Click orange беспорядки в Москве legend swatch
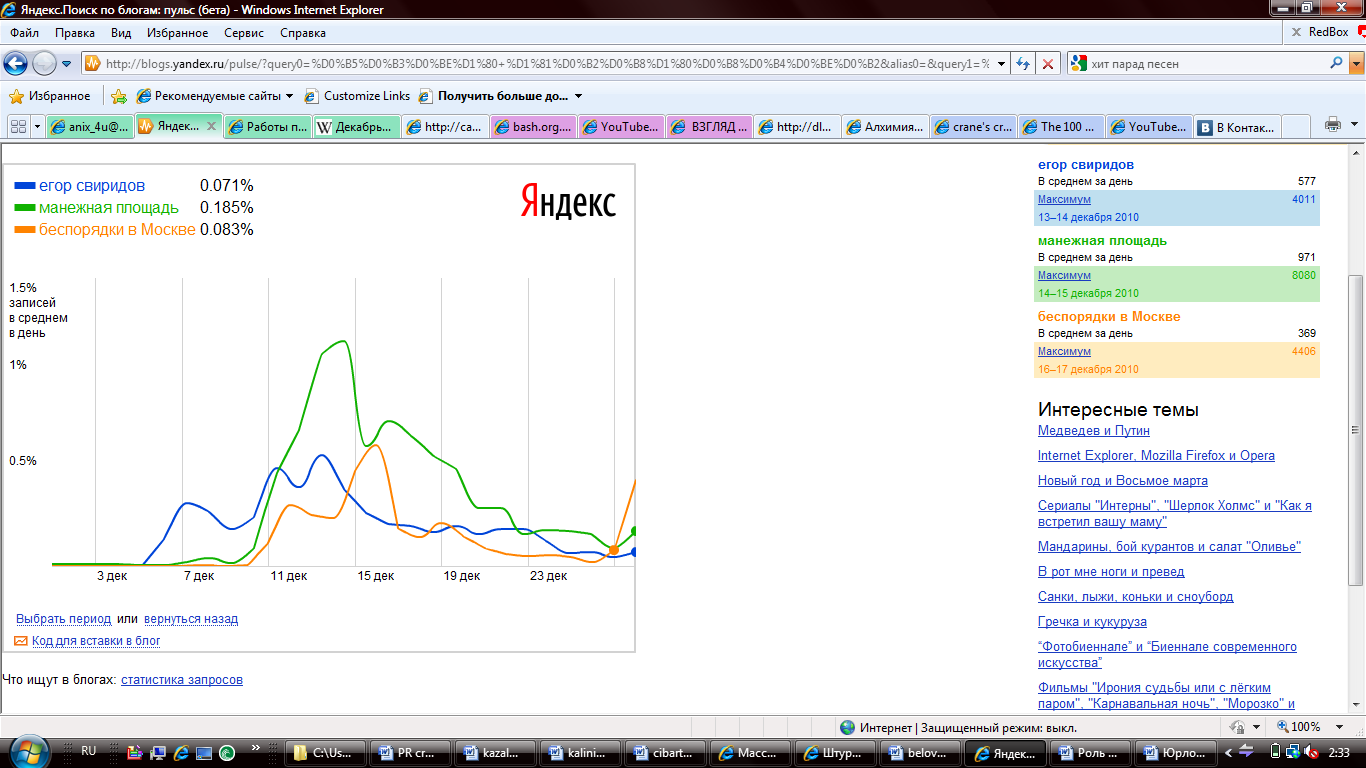The width and height of the screenshot is (1366, 768). pos(25,230)
